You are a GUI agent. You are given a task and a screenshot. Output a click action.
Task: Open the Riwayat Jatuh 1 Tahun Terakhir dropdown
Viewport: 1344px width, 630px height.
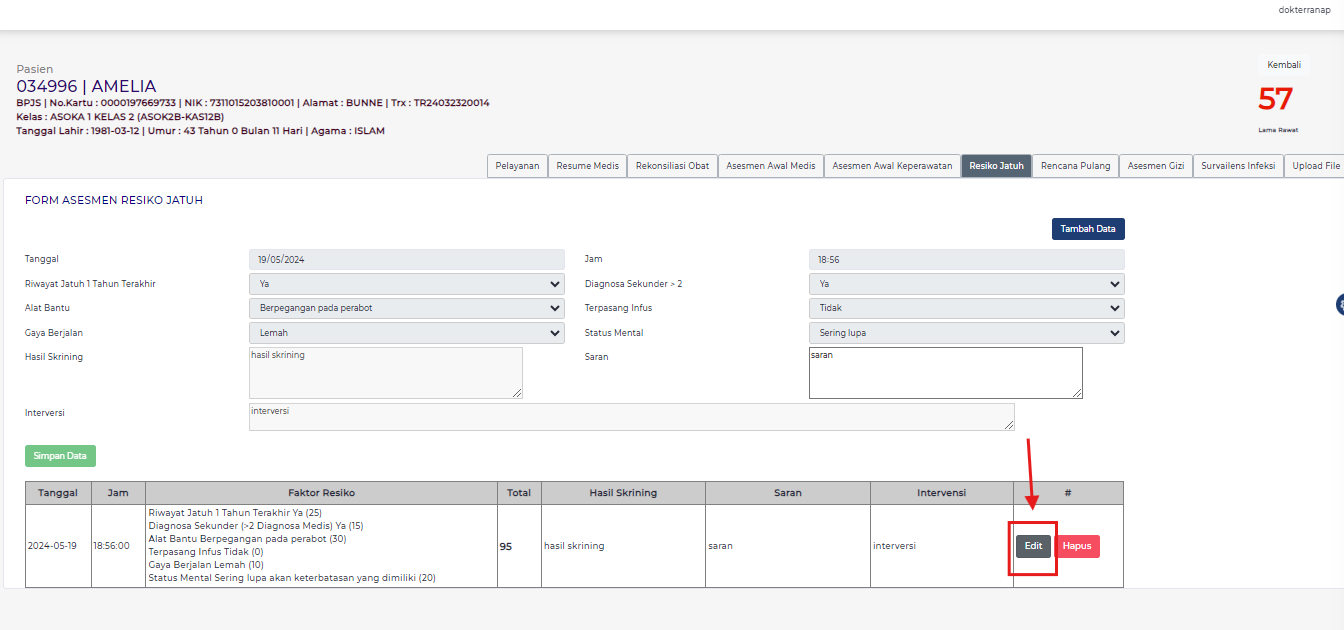(406, 283)
